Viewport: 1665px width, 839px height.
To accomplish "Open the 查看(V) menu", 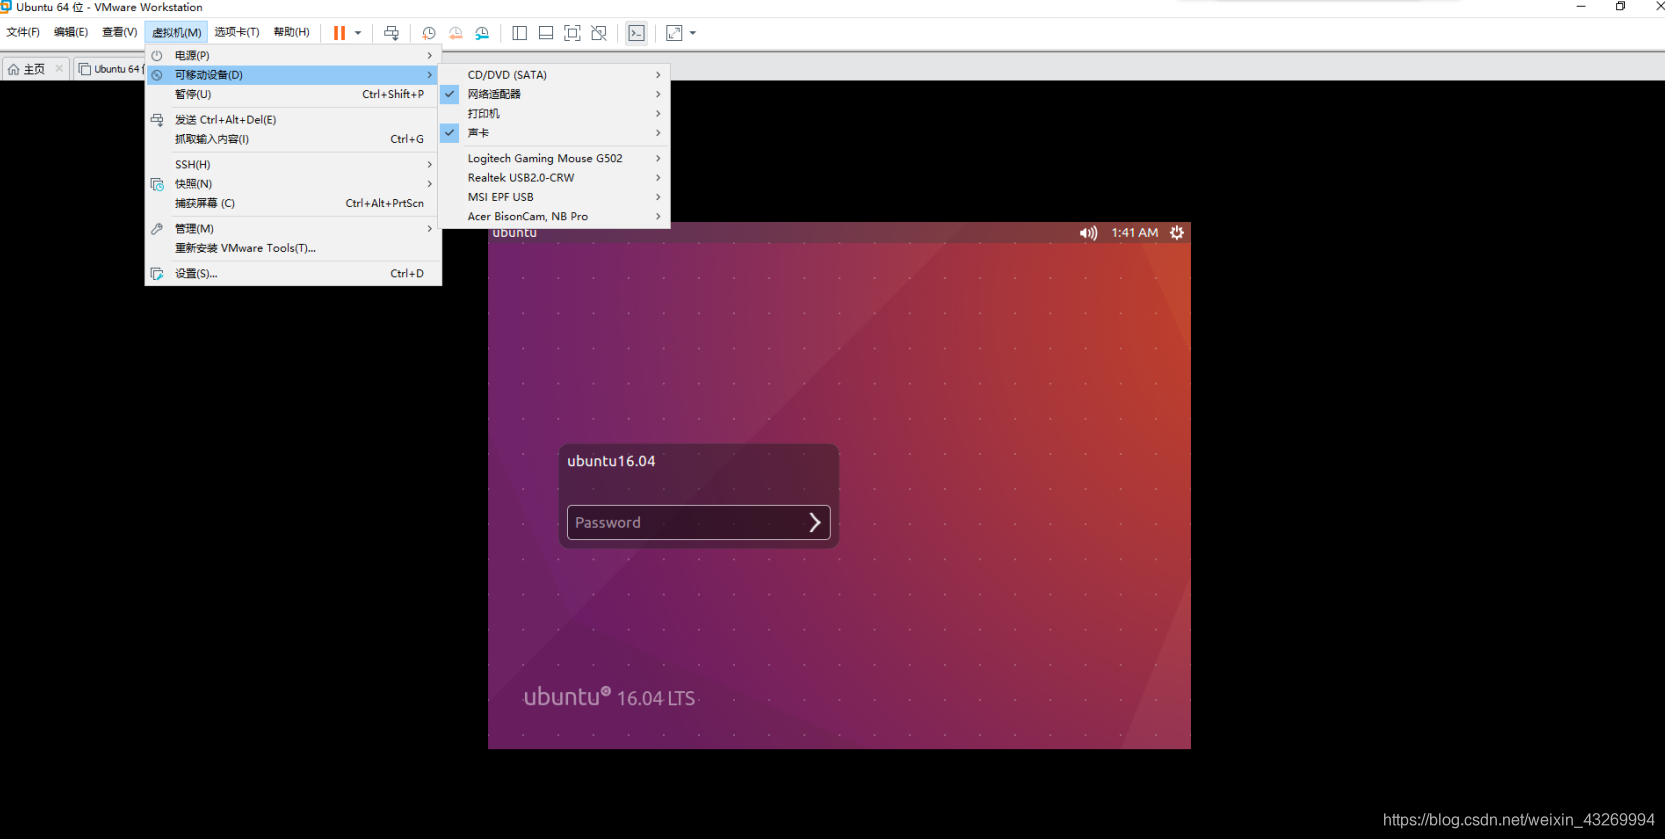I will click(120, 32).
